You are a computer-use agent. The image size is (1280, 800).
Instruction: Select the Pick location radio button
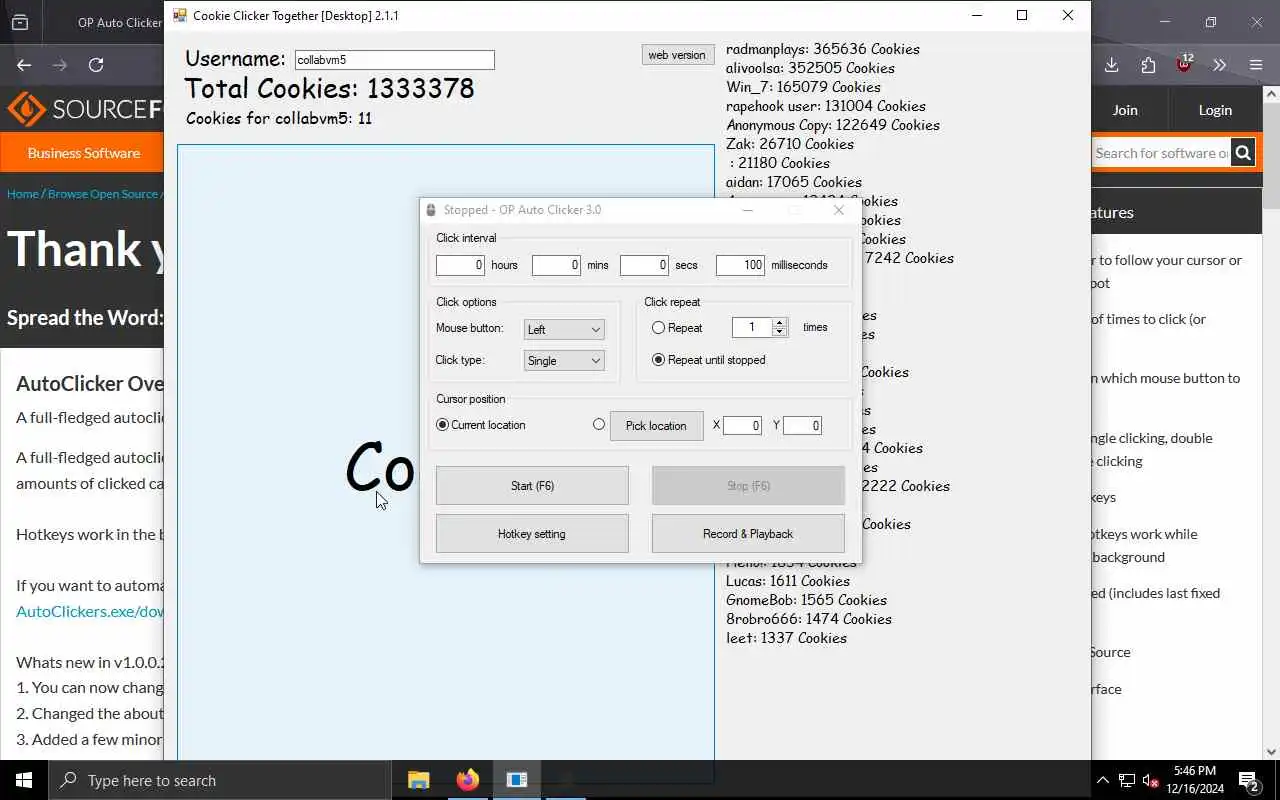tap(599, 424)
